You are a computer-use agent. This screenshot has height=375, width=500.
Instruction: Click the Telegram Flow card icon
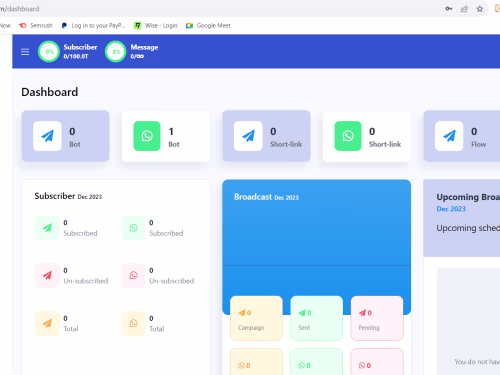pos(449,136)
